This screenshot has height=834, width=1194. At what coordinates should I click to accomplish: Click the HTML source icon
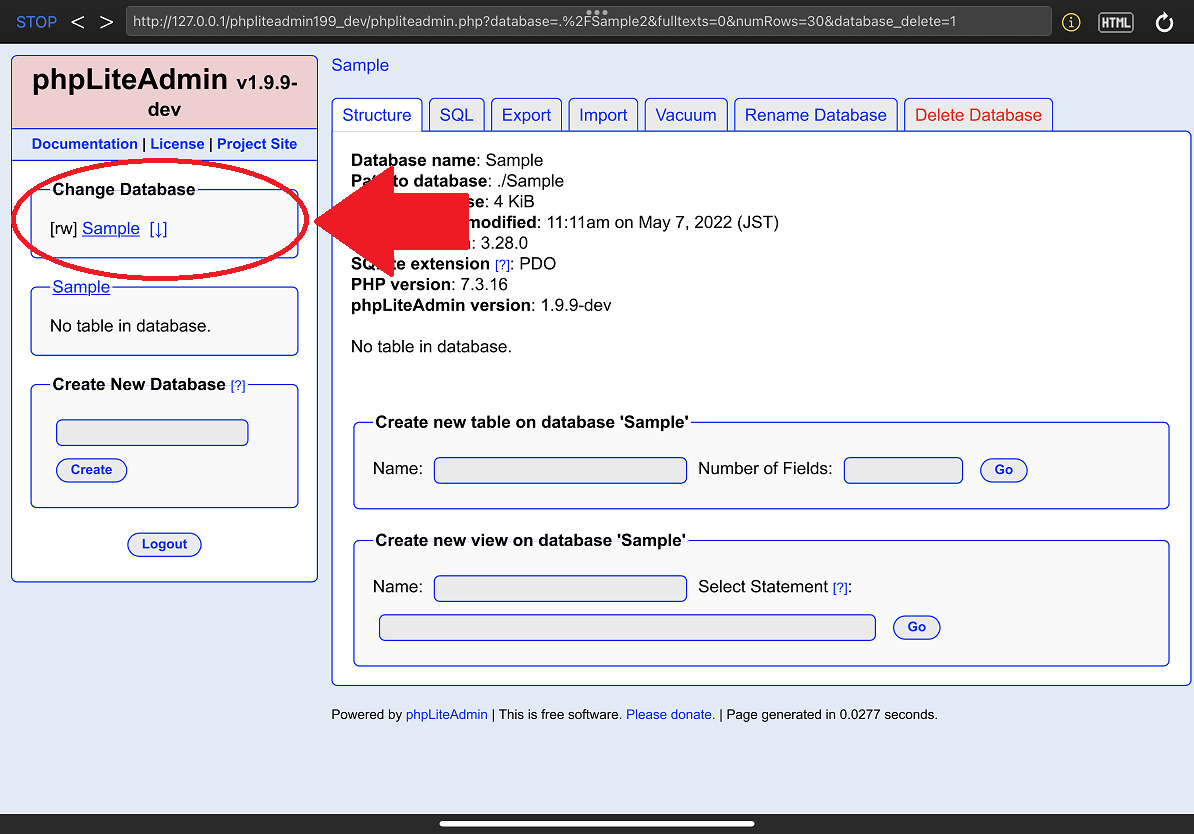click(x=1116, y=22)
